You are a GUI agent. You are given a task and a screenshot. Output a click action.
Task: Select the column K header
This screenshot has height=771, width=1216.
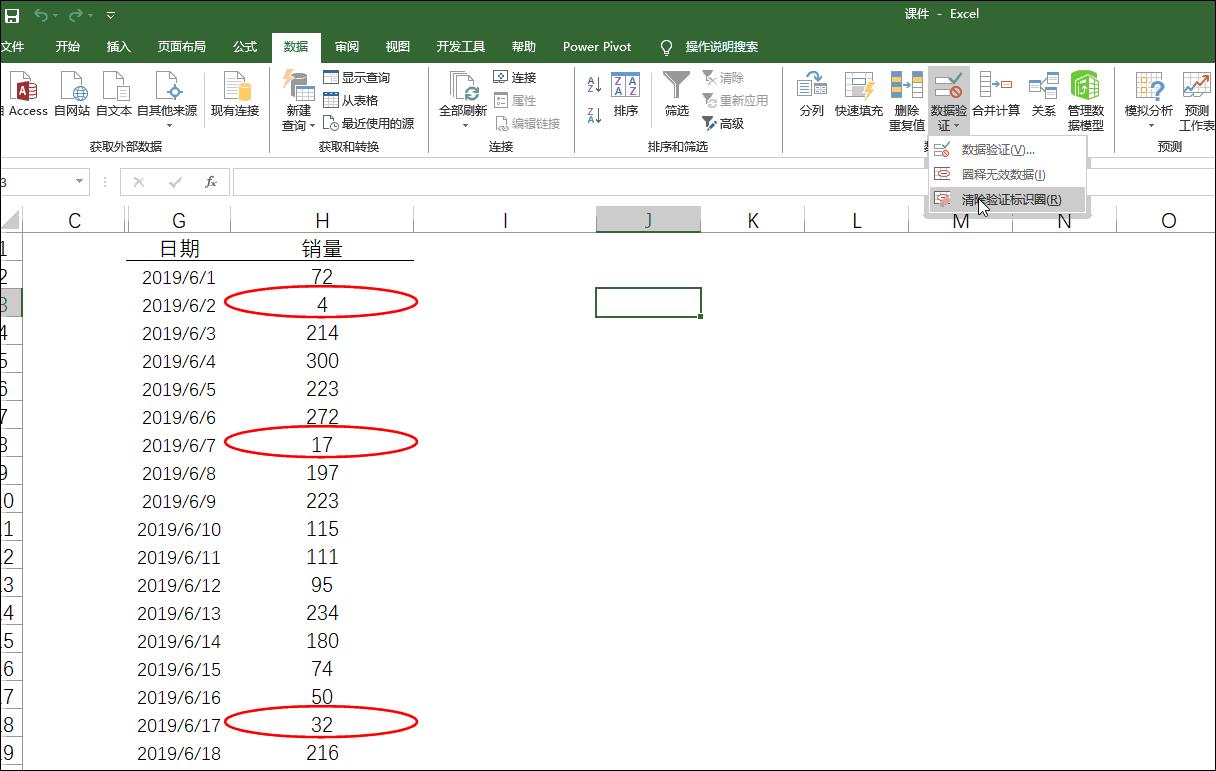coord(752,219)
